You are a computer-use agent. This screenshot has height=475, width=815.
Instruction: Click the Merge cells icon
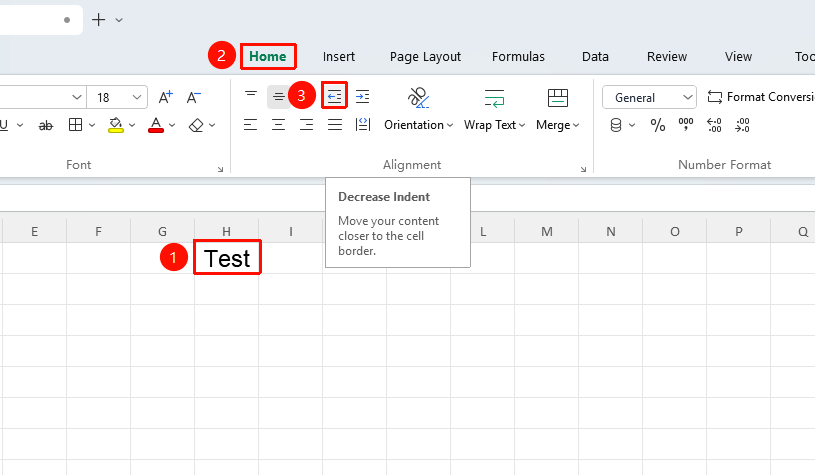(x=558, y=98)
